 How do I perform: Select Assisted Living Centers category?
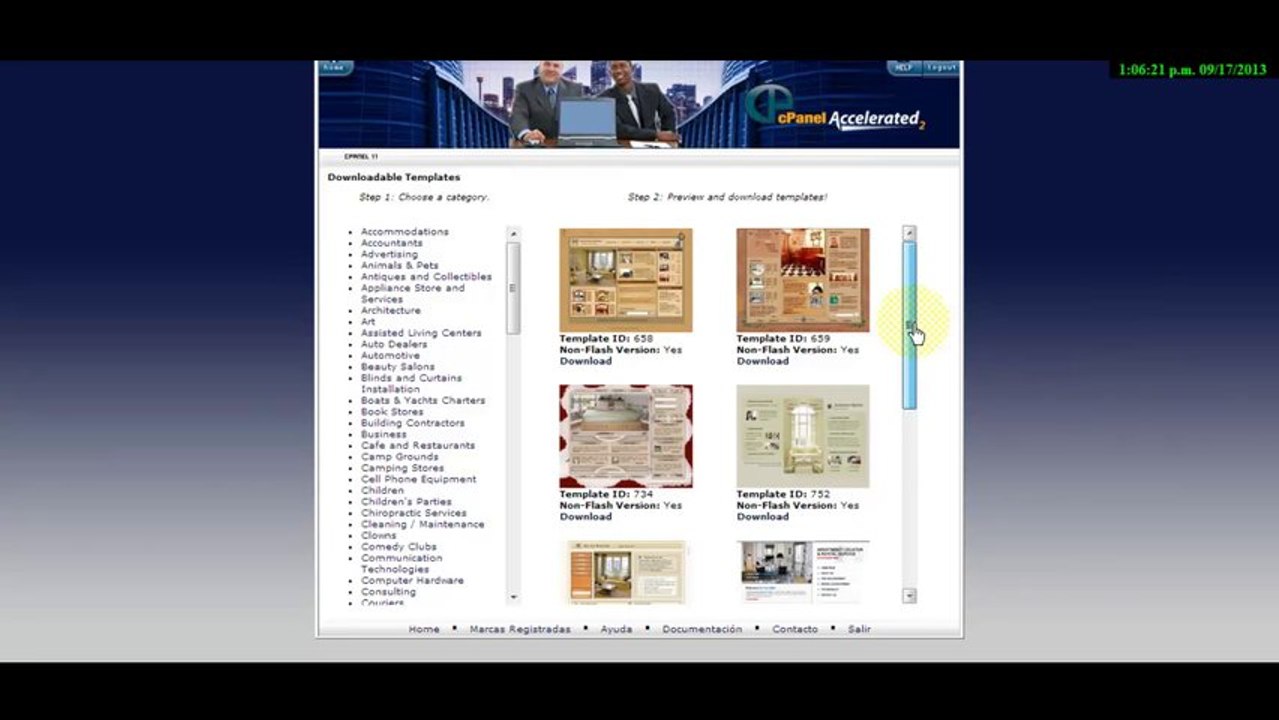coord(421,333)
